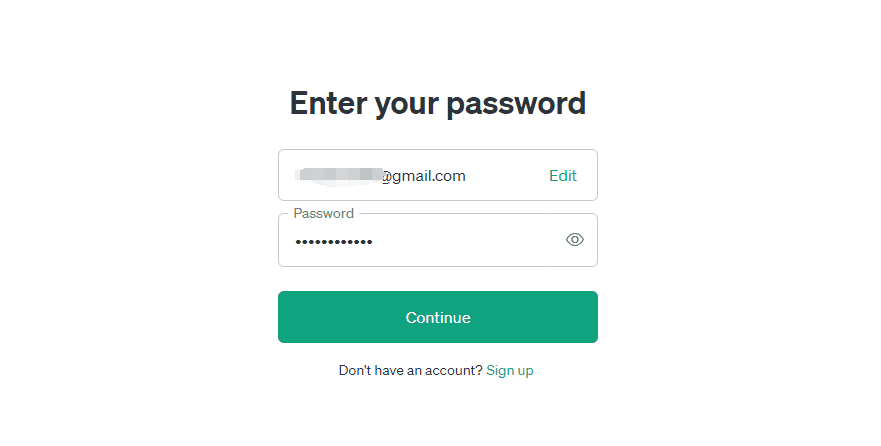881x446 pixels.
Task: Click the "Don't have an account?" text
Action: [411, 371]
